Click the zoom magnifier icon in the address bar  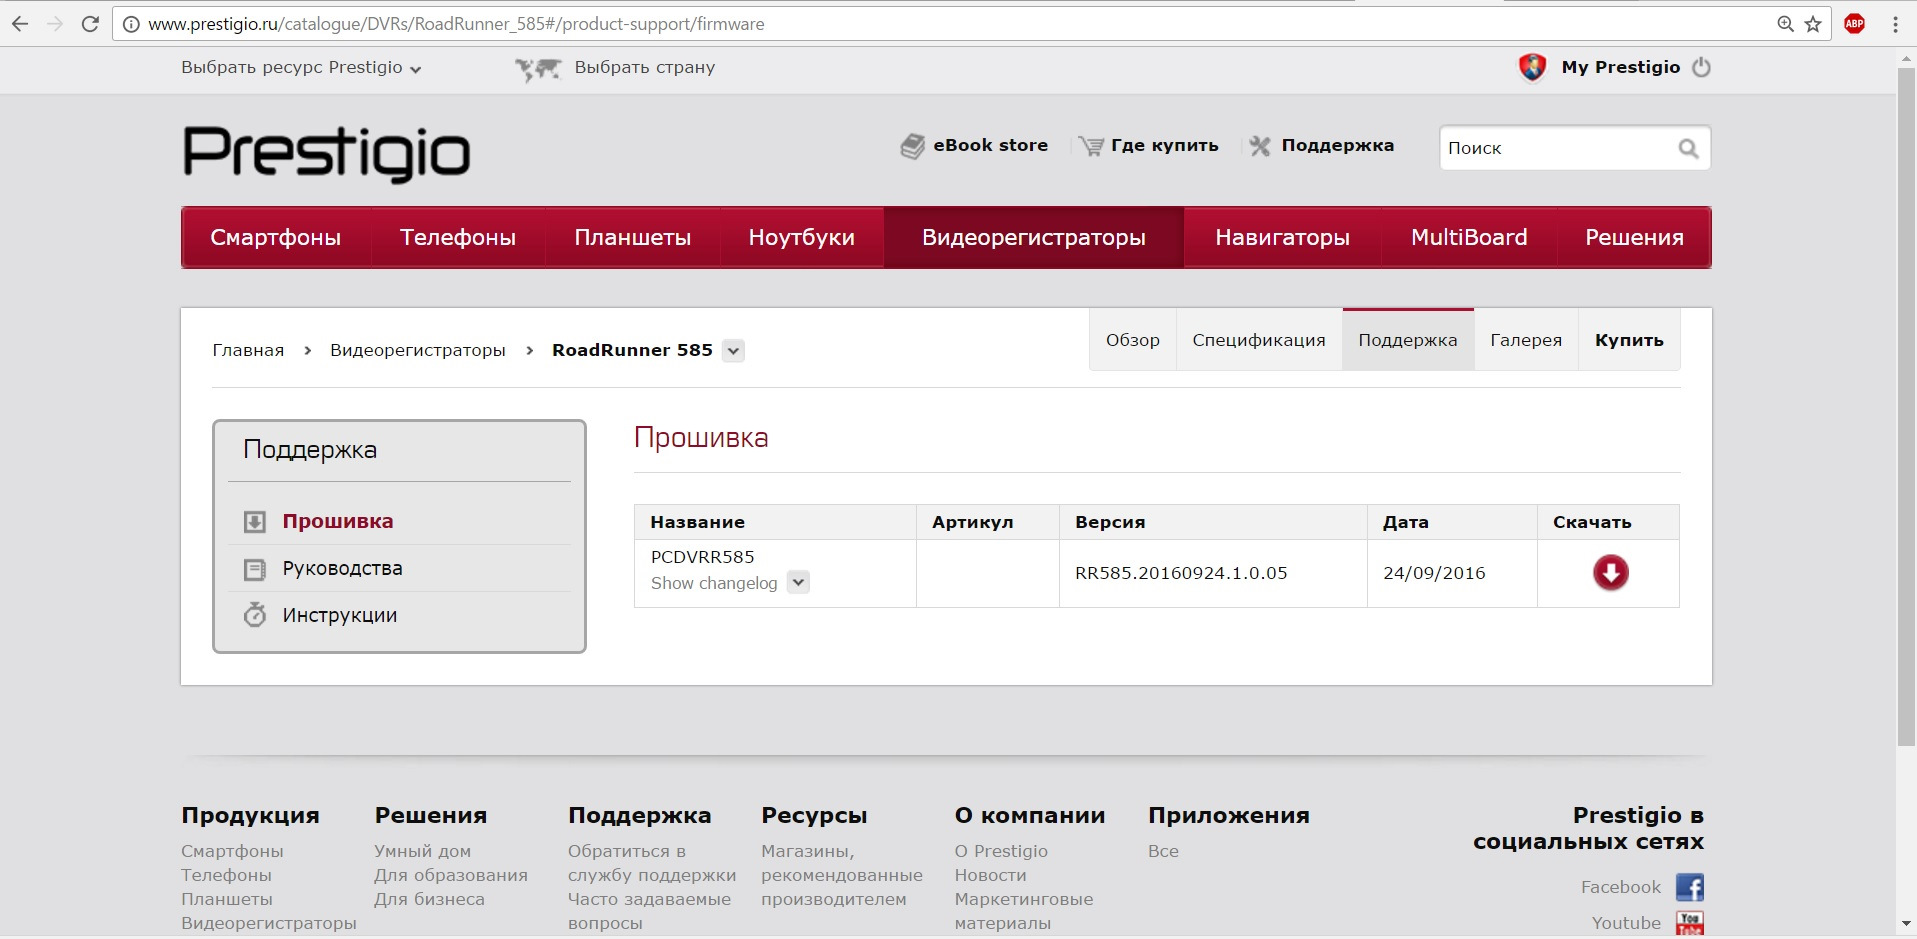(x=1785, y=24)
